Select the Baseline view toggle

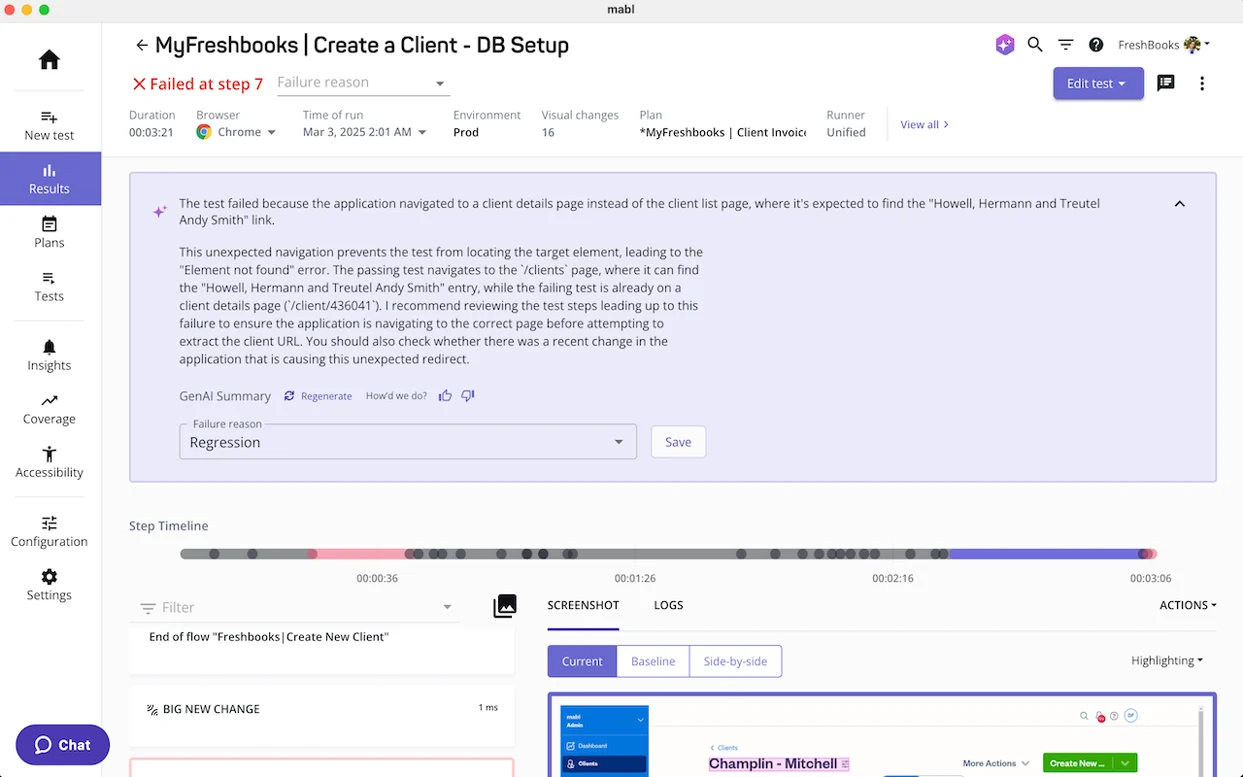653,661
